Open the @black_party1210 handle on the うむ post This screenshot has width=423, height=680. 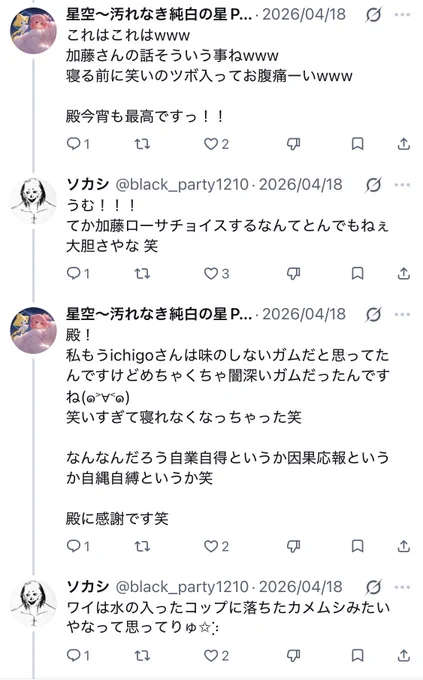[182, 185]
